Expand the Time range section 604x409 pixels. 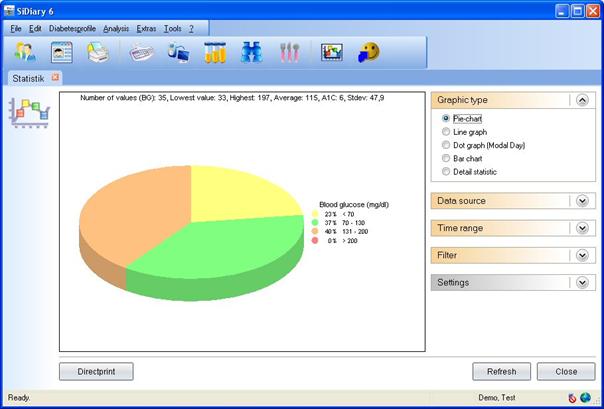(582, 228)
